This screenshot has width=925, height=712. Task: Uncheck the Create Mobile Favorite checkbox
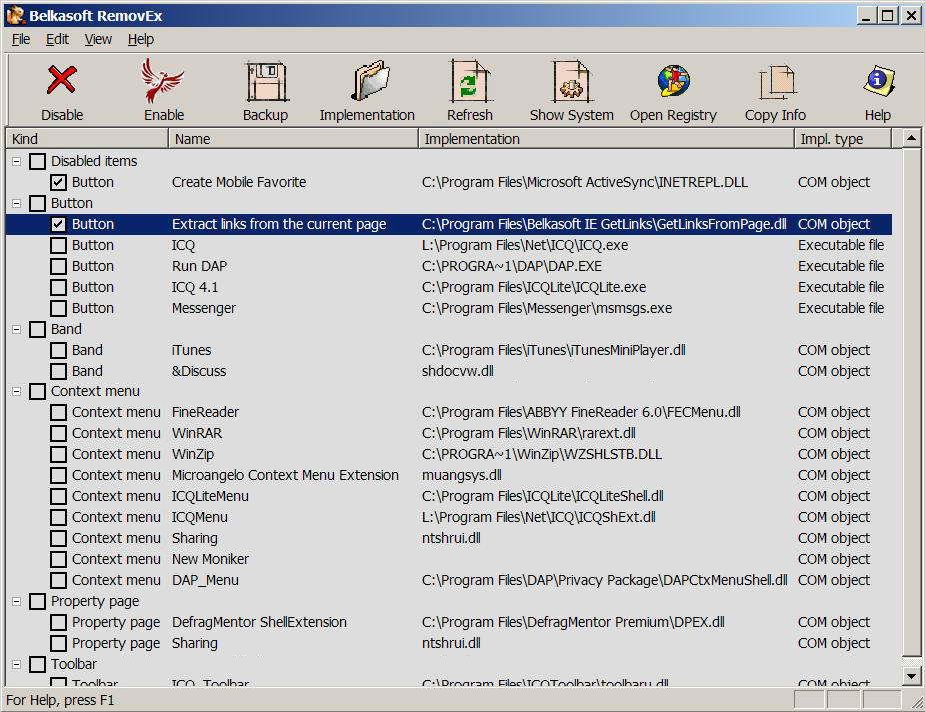point(58,182)
